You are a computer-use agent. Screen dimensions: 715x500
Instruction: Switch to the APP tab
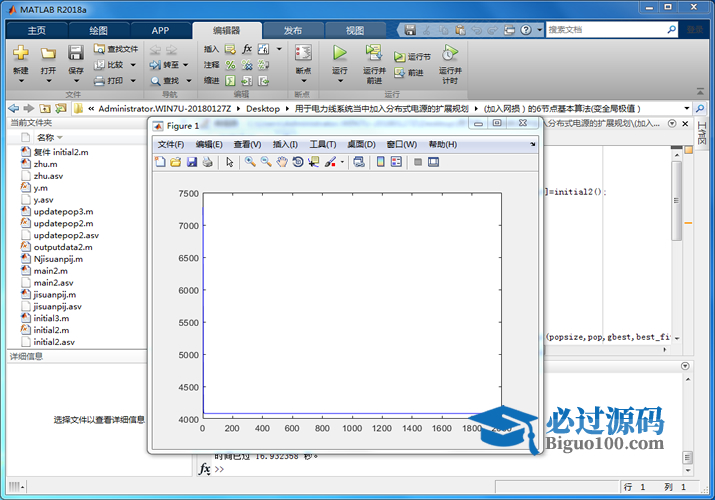click(161, 31)
